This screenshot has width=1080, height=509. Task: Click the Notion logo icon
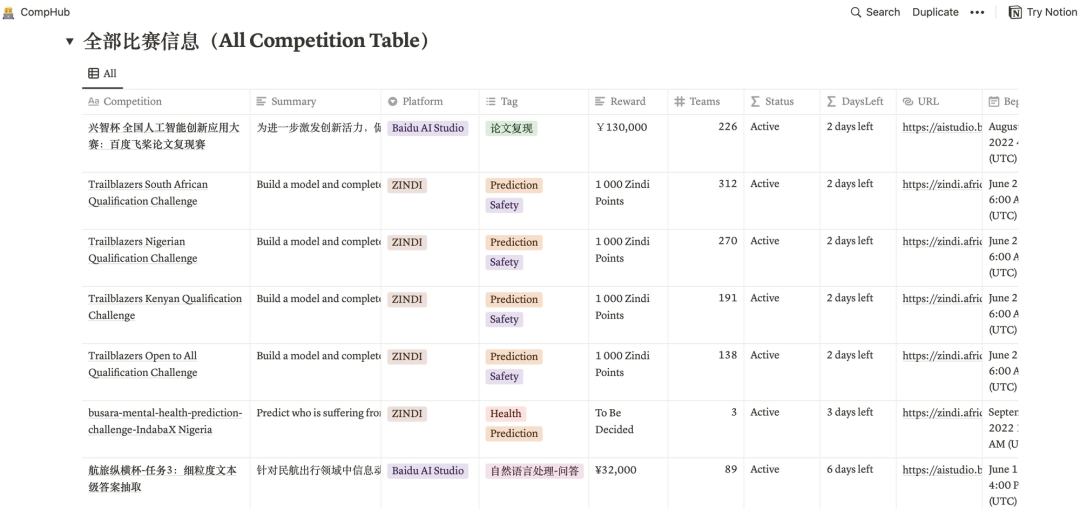(1015, 12)
